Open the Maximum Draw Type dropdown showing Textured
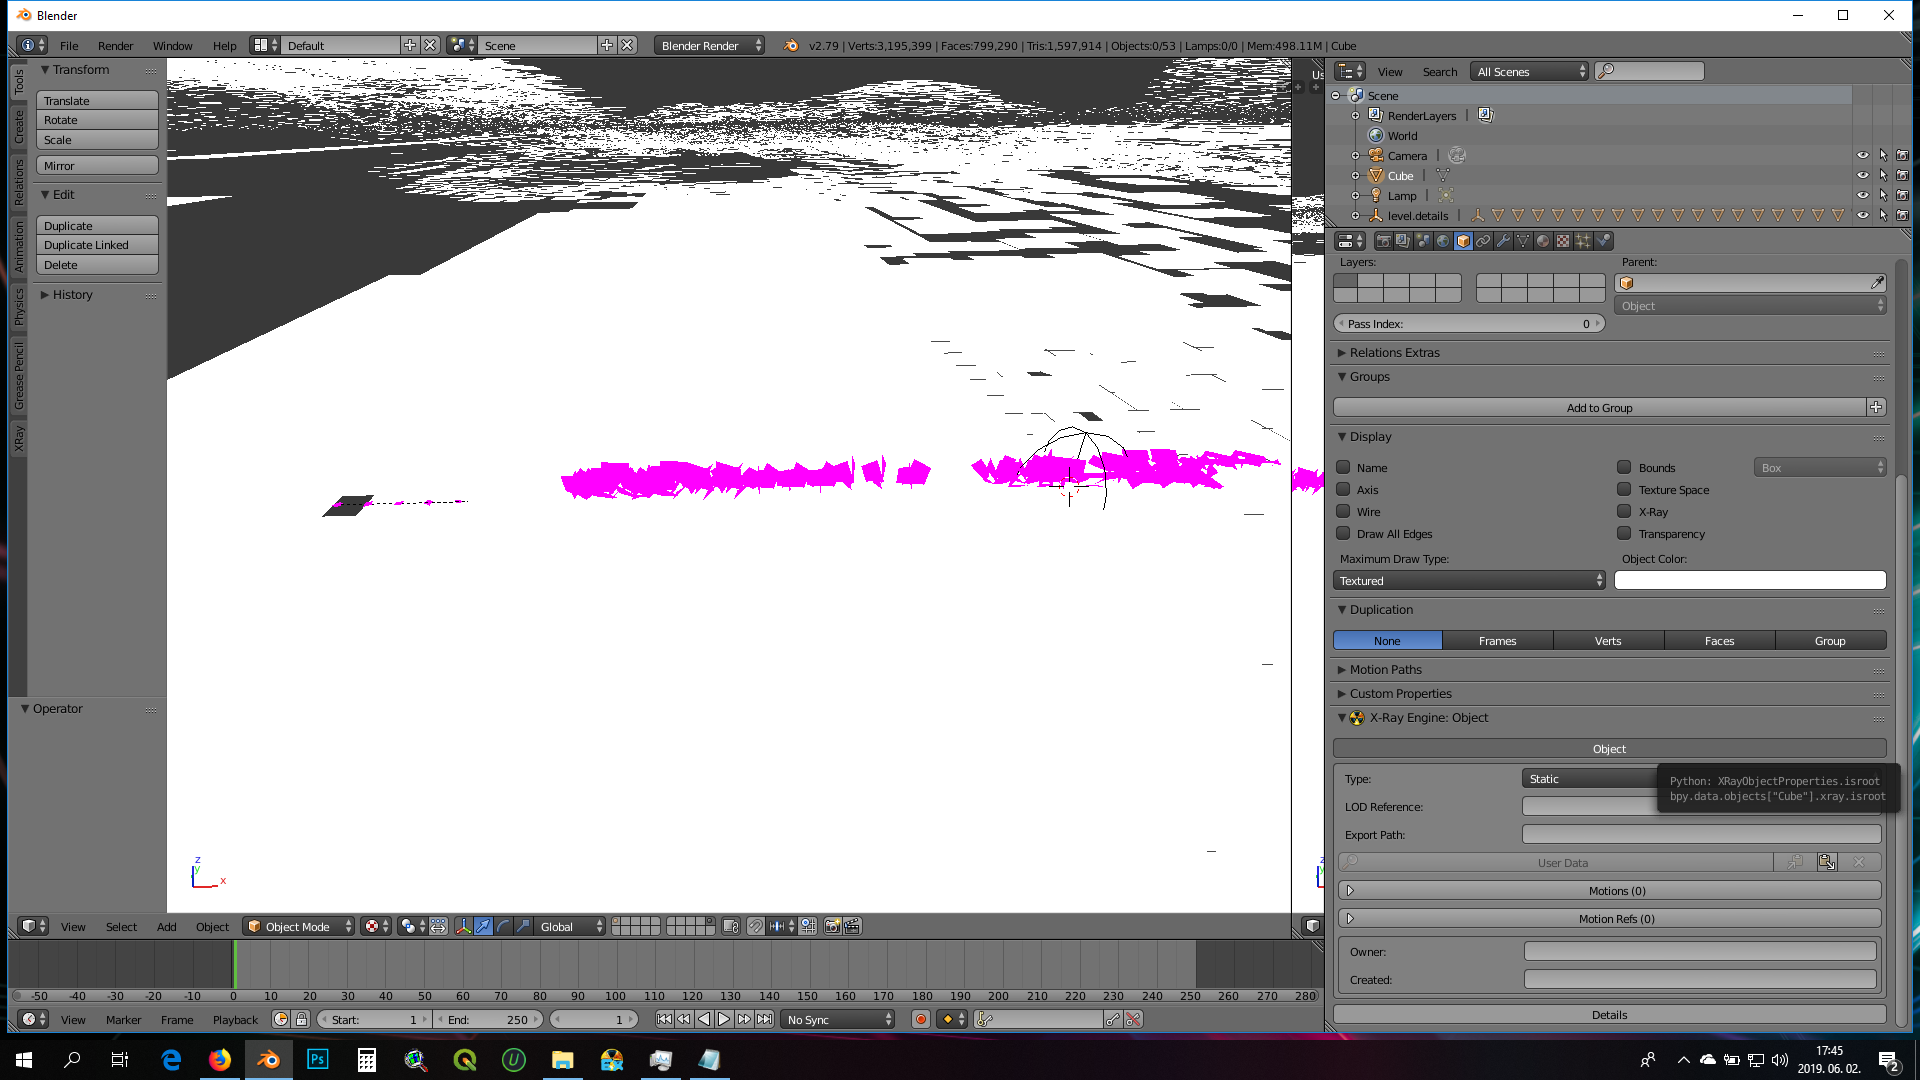Viewport: 1920px width, 1080px height. click(1468, 580)
